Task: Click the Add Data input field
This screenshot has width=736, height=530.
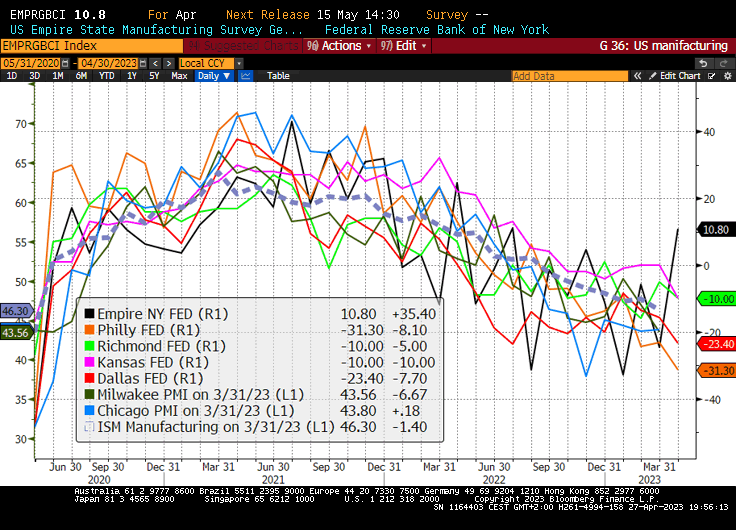Action: [569, 76]
